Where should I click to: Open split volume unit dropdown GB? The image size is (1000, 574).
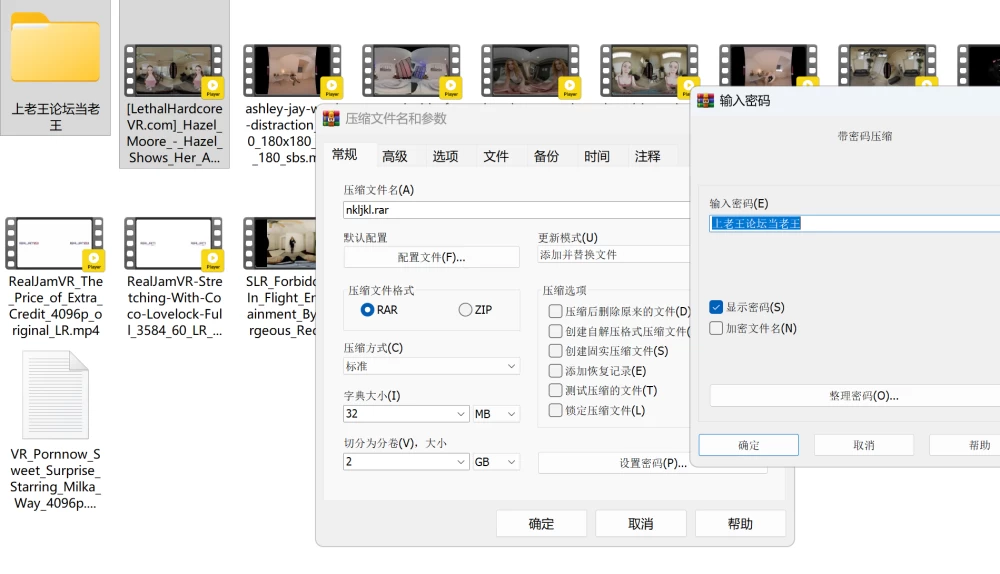(496, 462)
